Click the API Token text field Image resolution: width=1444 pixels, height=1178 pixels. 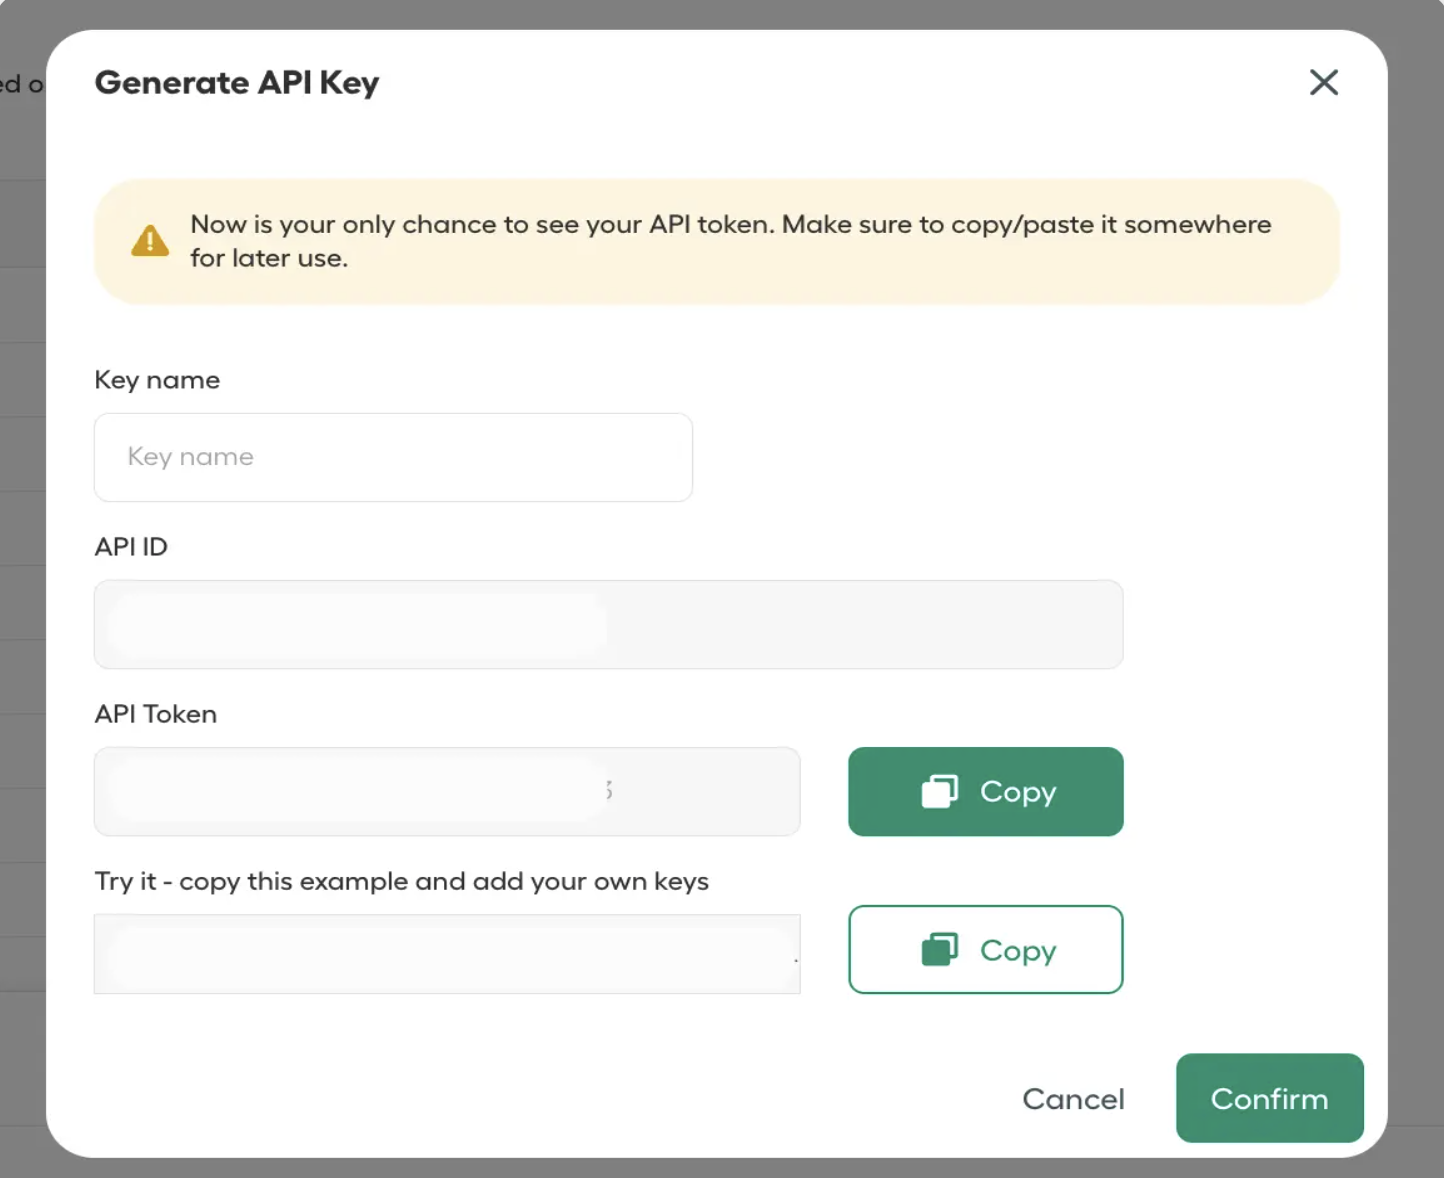coord(447,791)
